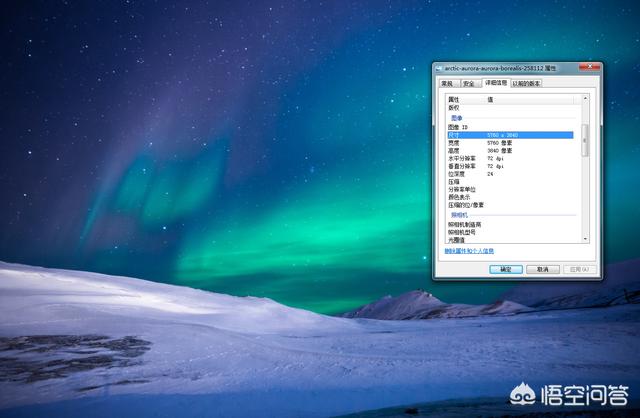Go to the 以前的版本 tab
Screen dimensions: 640x418
click(x=526, y=83)
